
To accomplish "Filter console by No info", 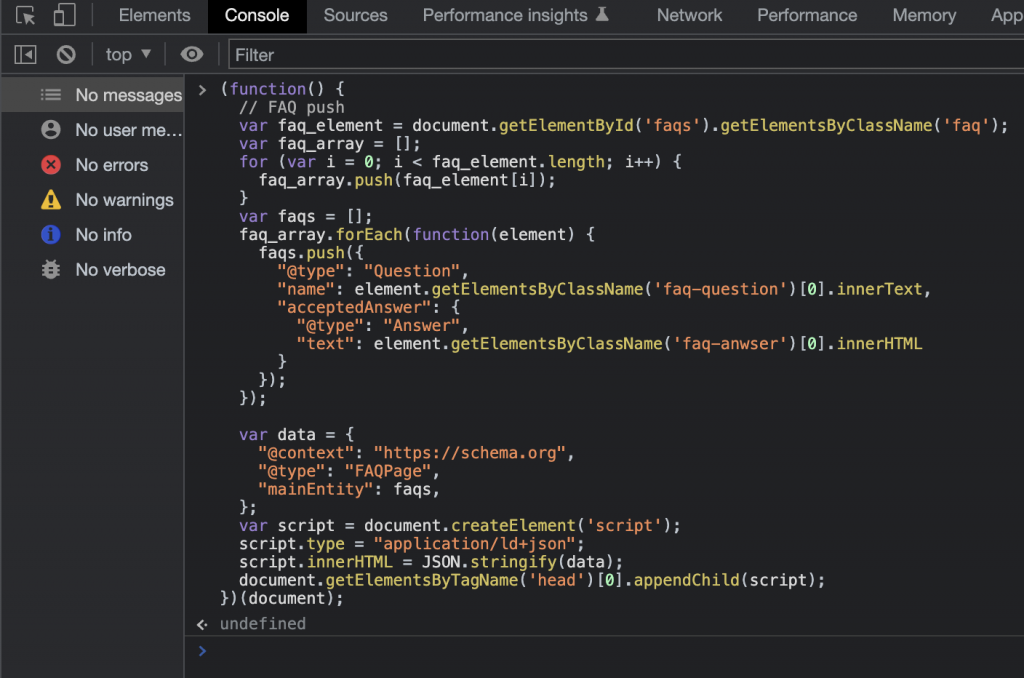I will pos(93,235).
